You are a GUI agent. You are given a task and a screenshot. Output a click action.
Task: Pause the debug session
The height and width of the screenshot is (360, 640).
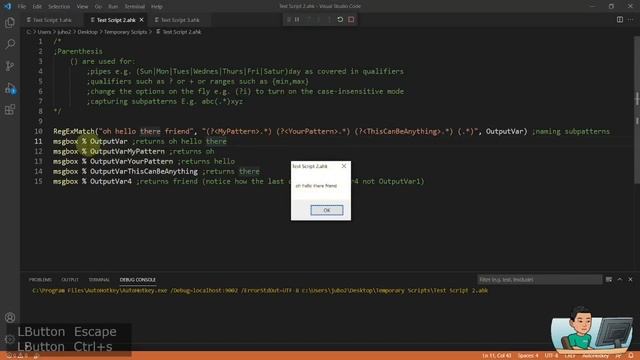tap(297, 20)
